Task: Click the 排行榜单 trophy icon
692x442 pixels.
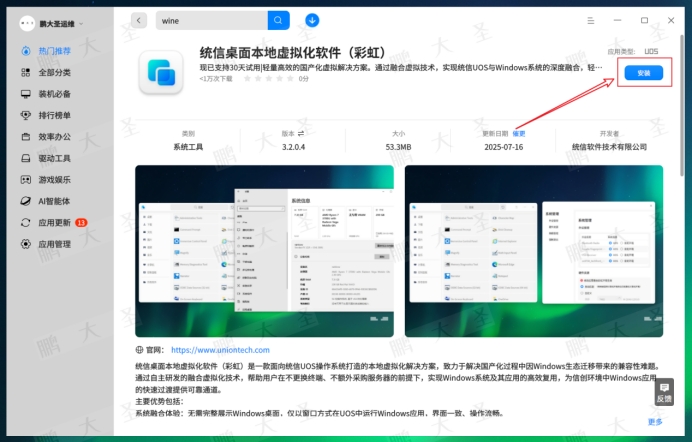Action: (26, 115)
